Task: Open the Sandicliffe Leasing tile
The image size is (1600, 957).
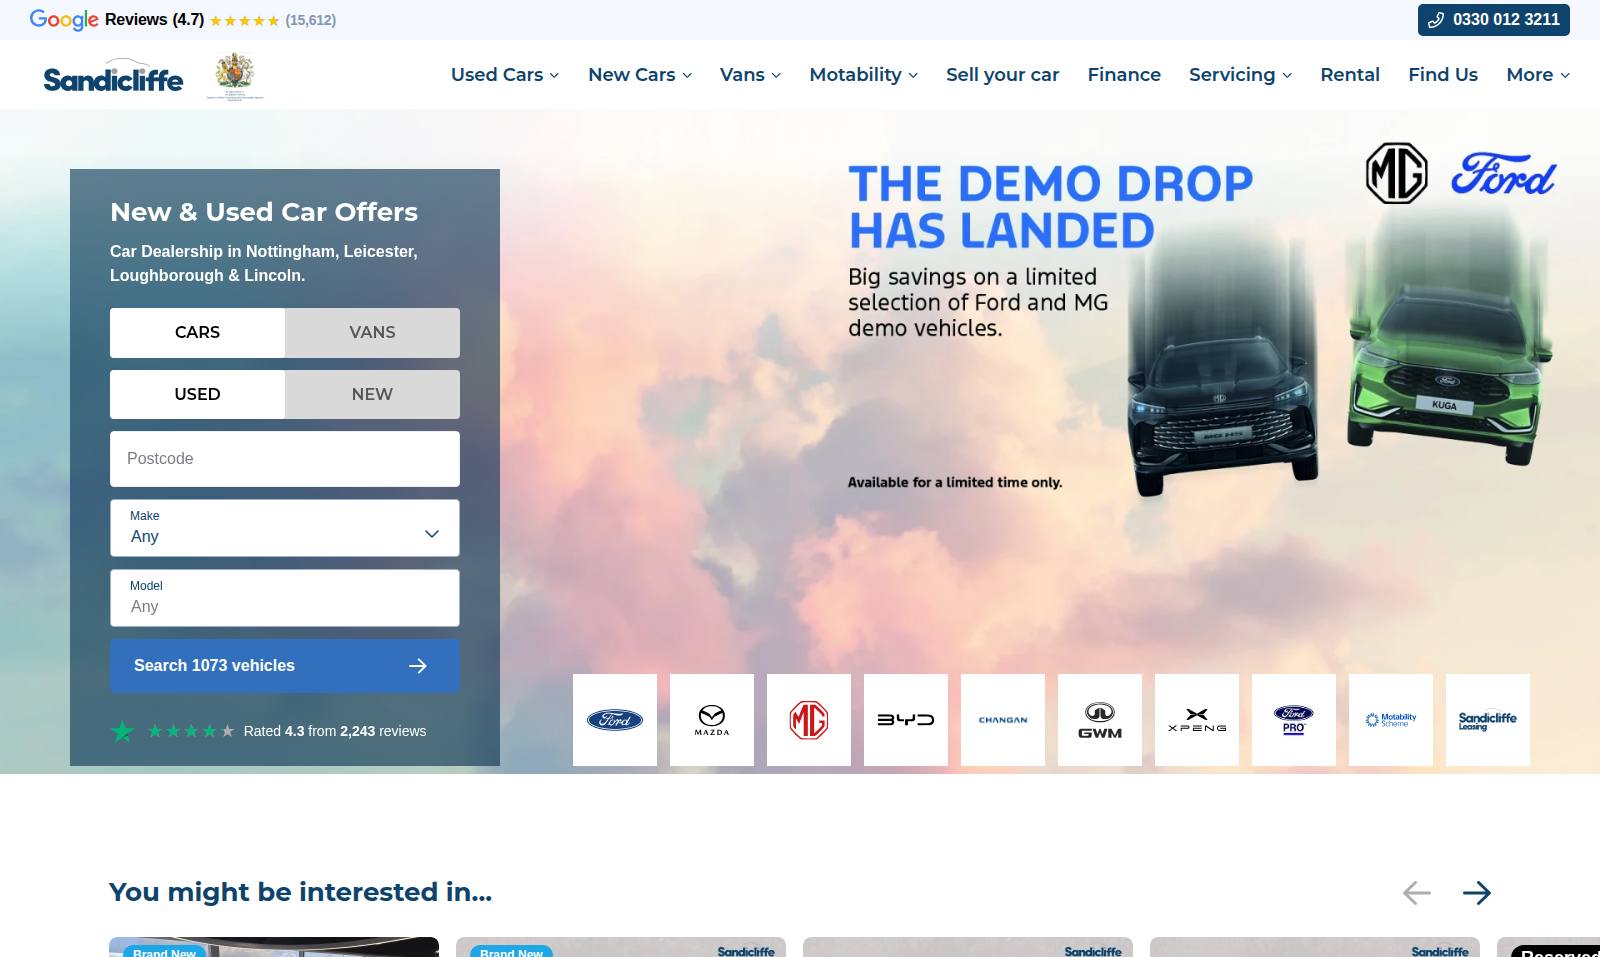Action: click(1488, 720)
